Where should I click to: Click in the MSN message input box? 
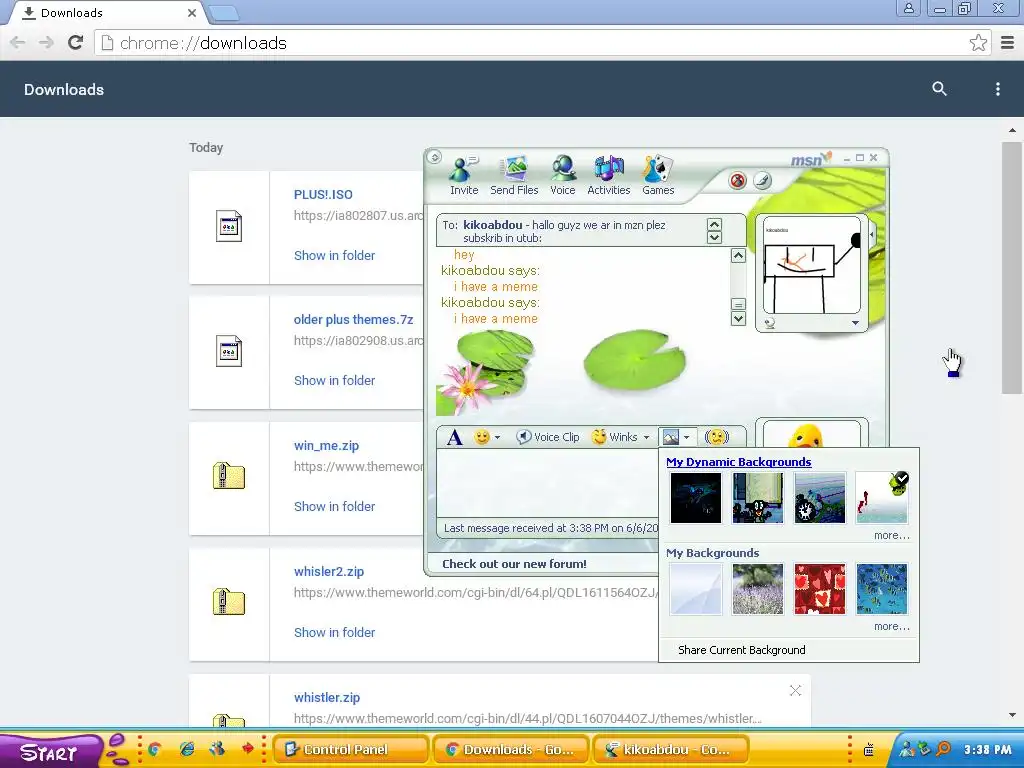tap(549, 485)
